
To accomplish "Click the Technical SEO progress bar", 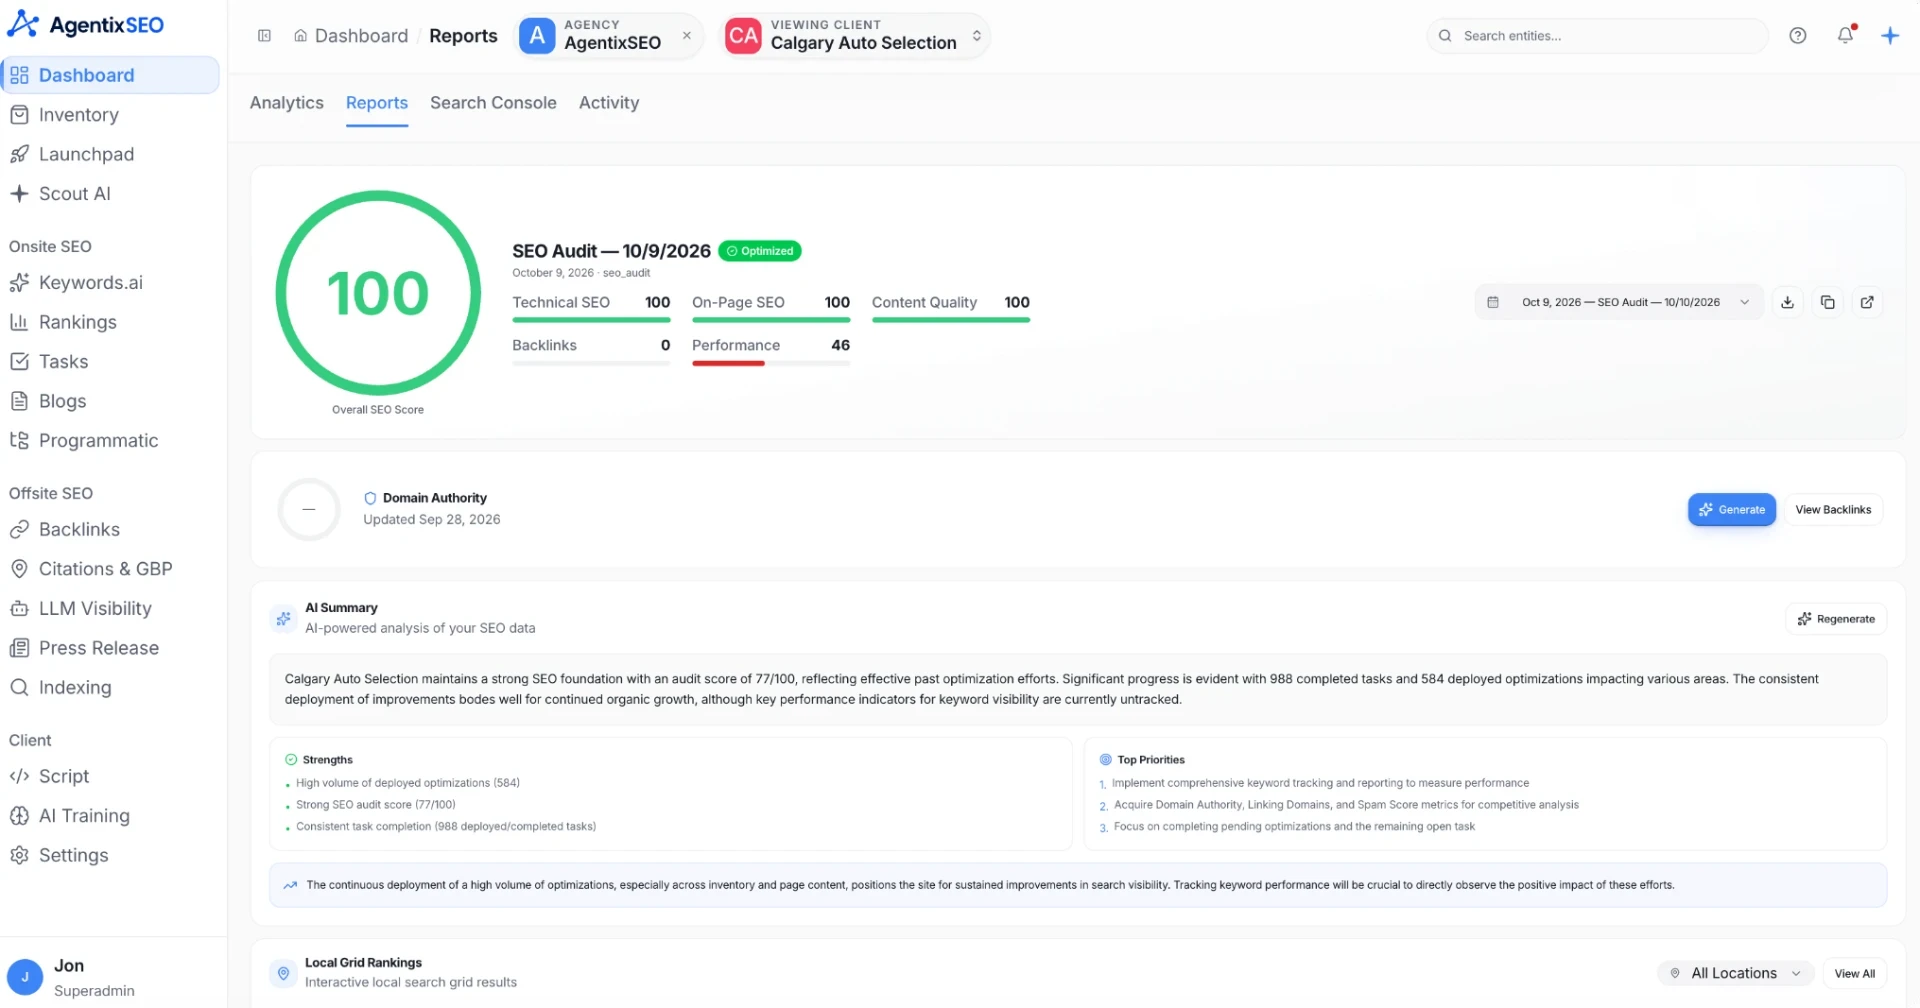I will pos(591,320).
